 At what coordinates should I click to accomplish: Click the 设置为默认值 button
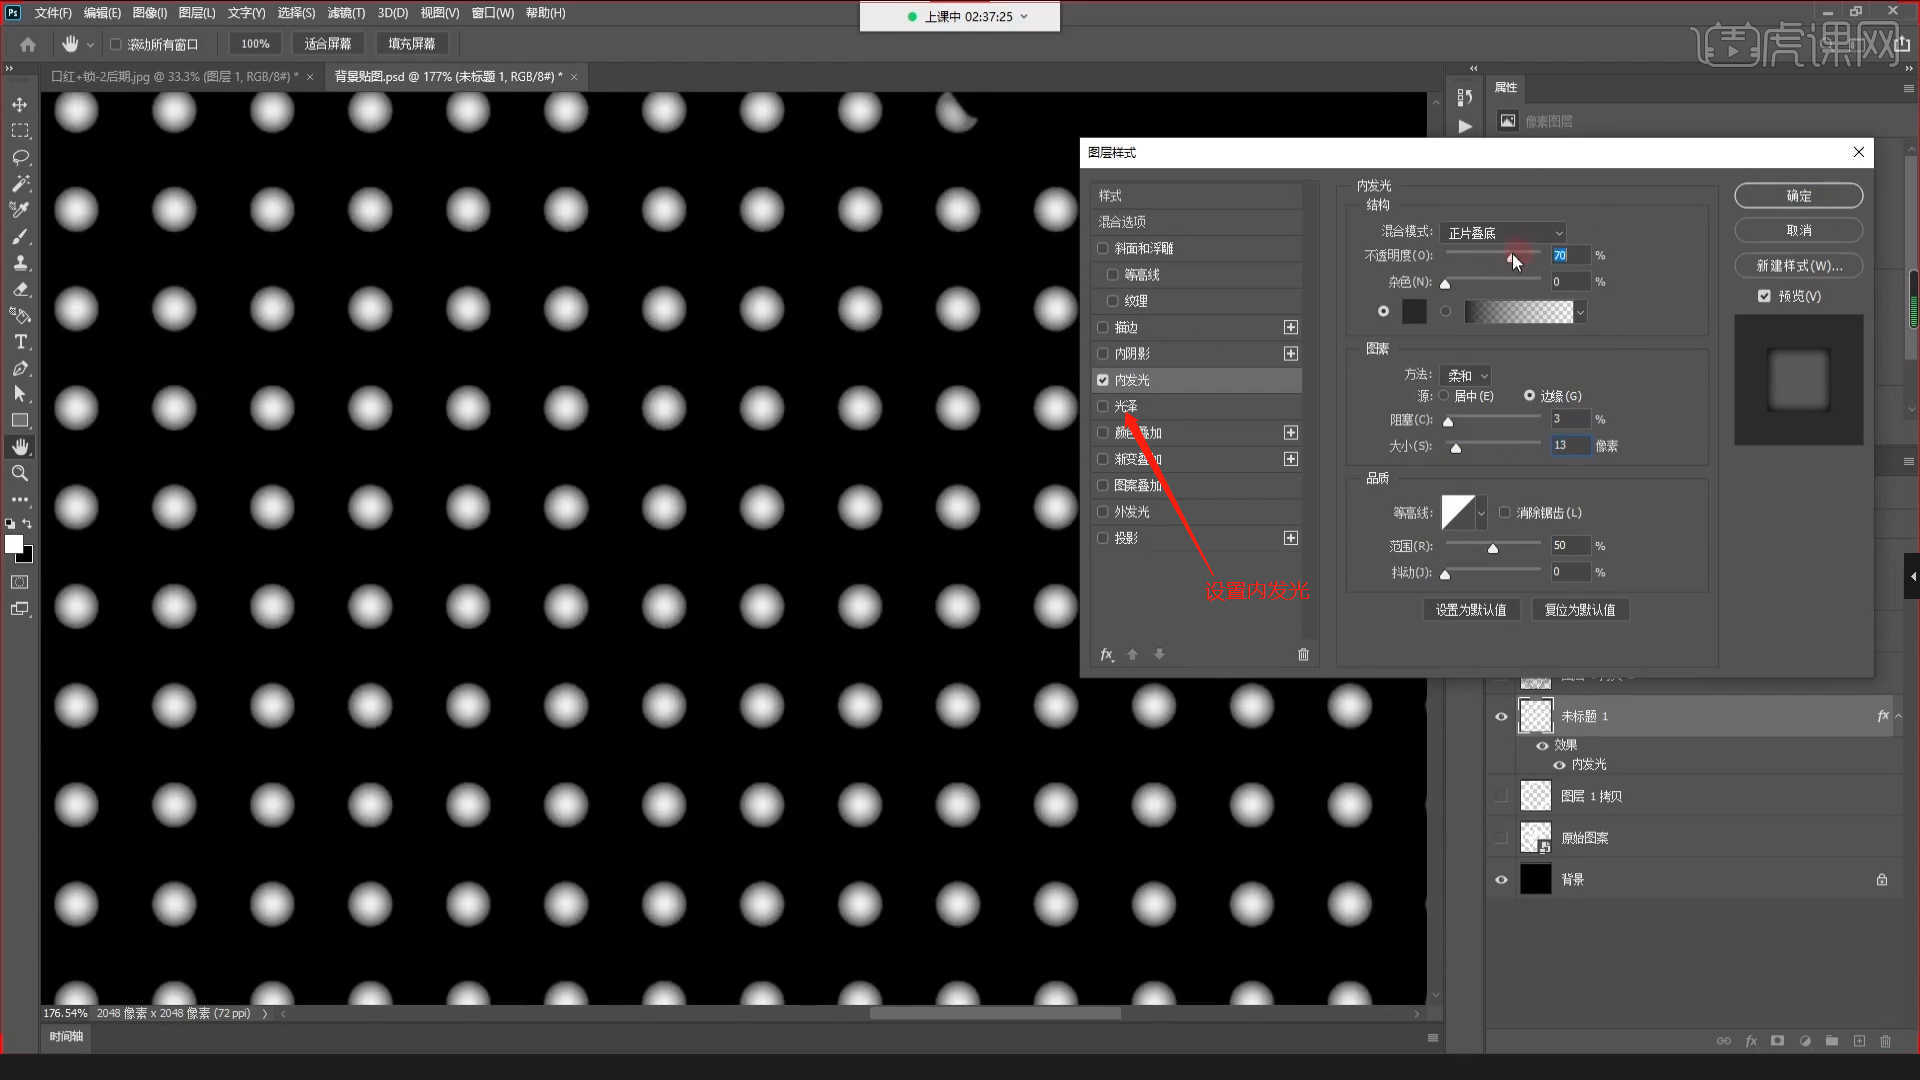pos(1471,610)
